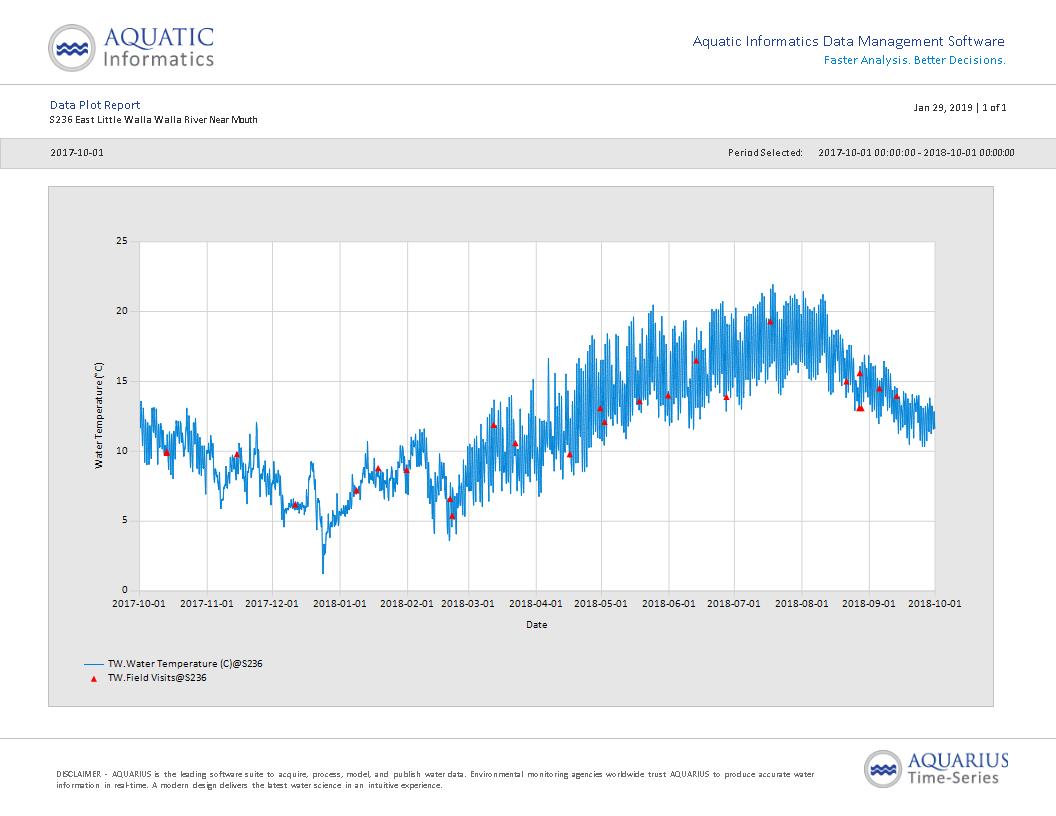Image resolution: width=1056 pixels, height=816 pixels.
Task: Select the 'Data Plot Report' title
Action: [95, 105]
